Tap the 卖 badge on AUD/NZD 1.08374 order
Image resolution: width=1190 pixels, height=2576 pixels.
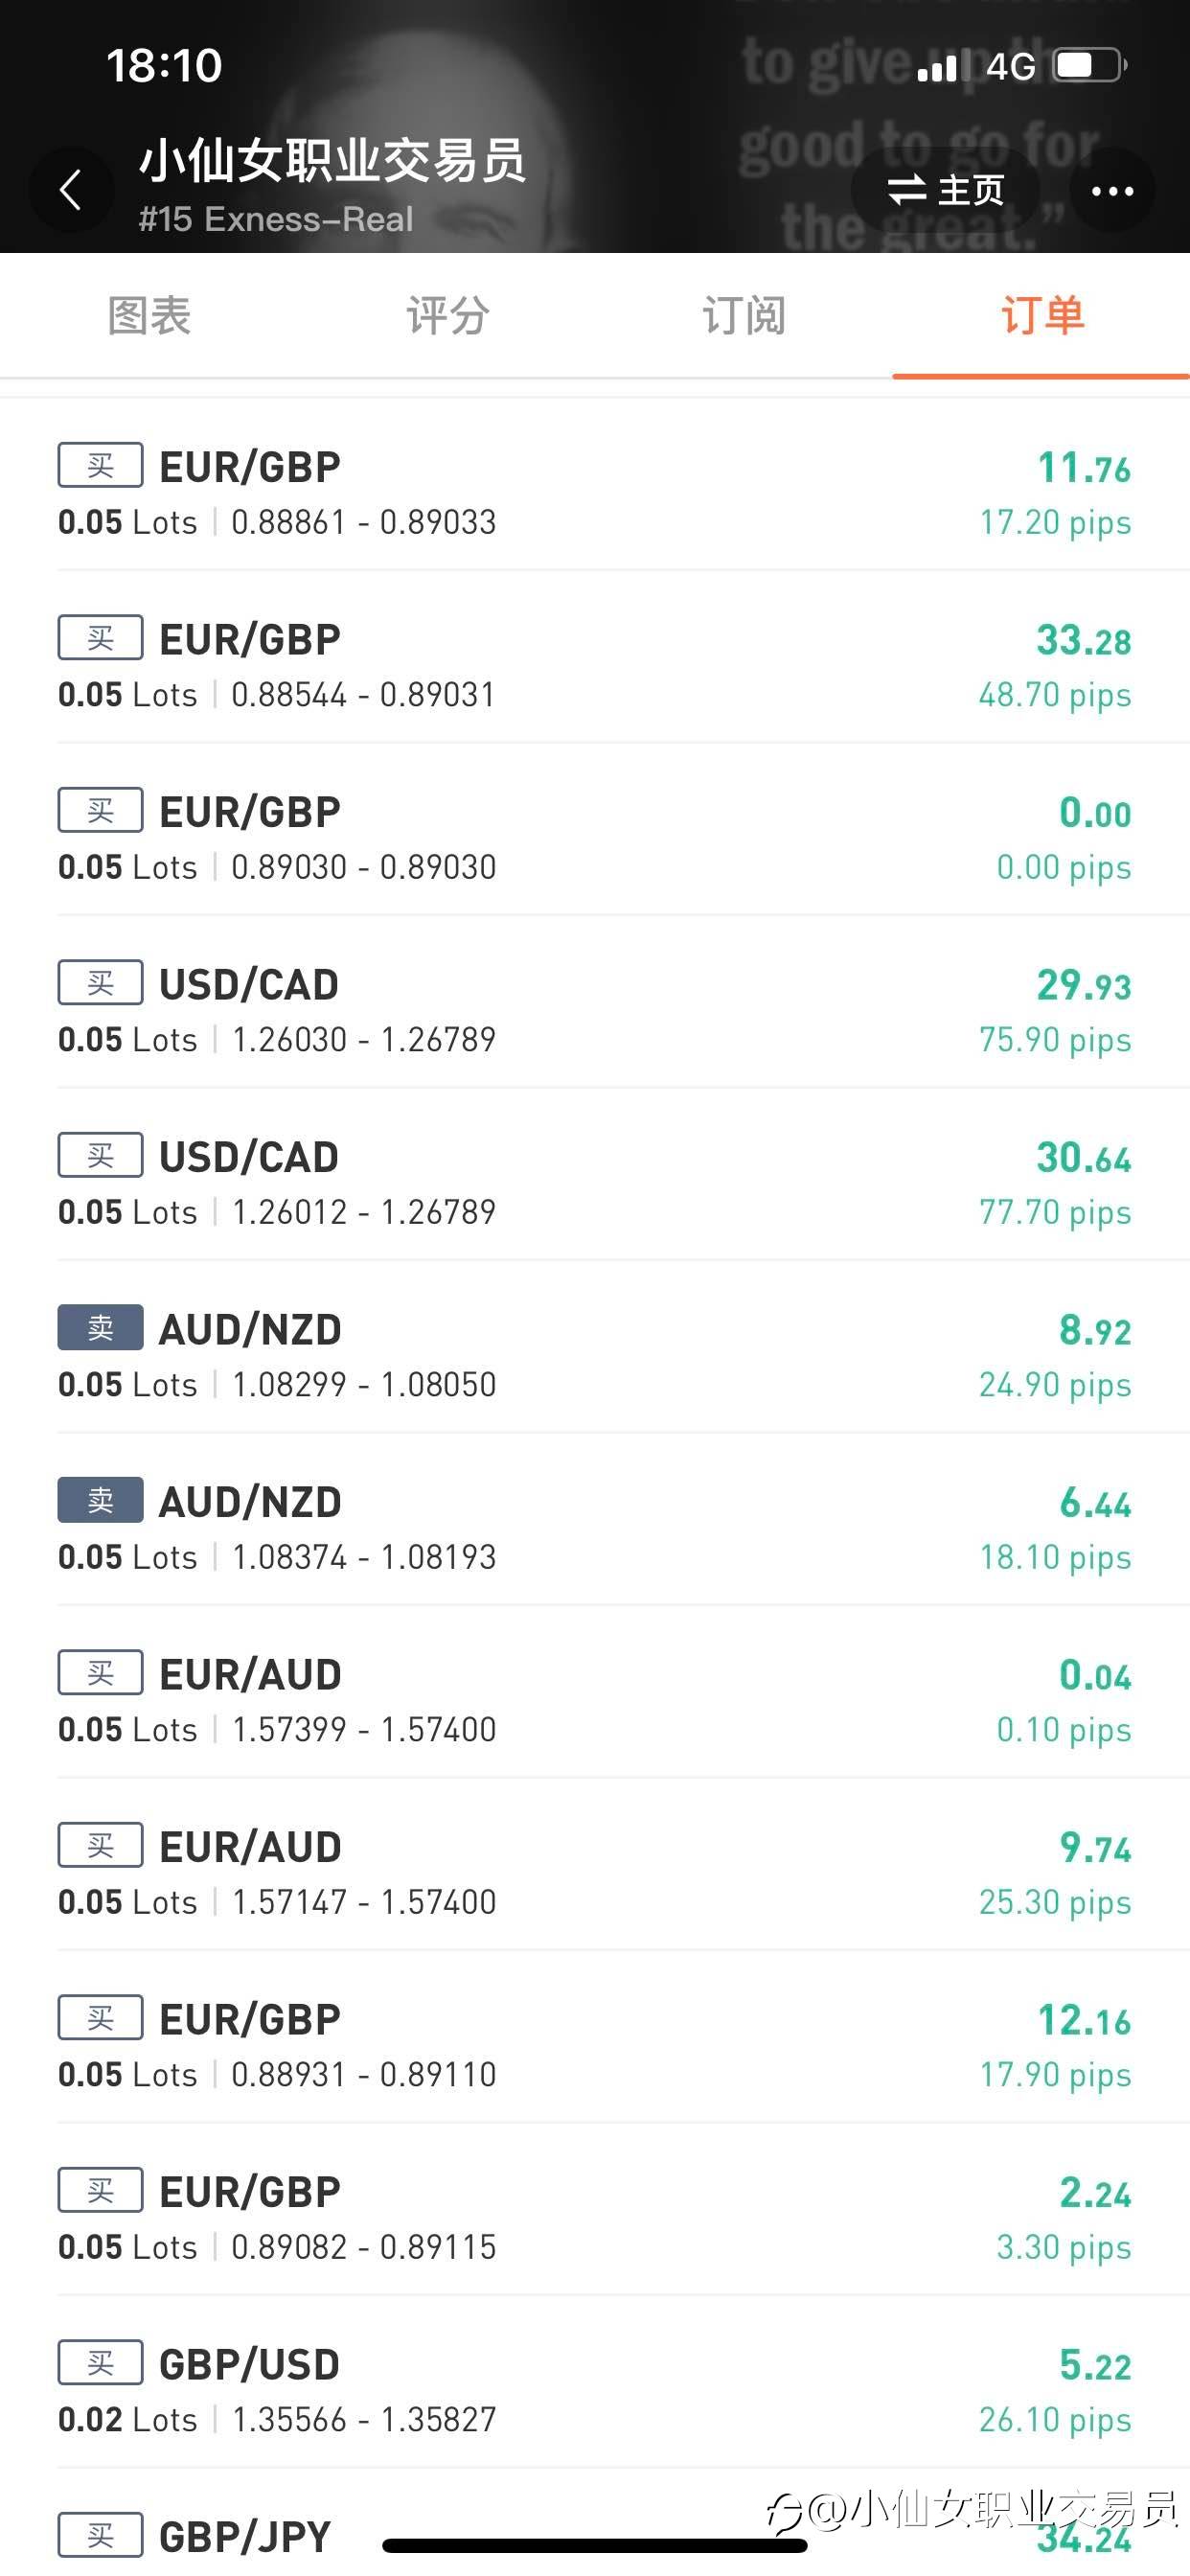tap(100, 1500)
